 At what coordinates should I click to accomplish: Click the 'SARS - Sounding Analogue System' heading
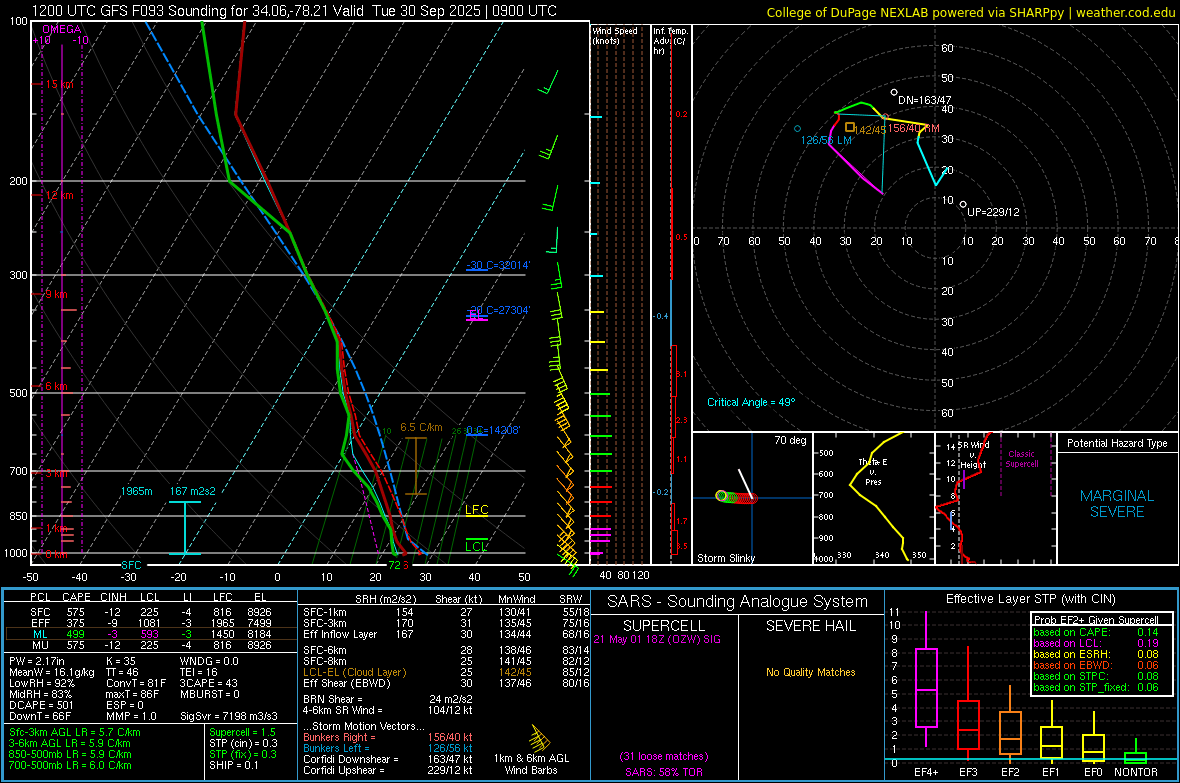pos(737,602)
